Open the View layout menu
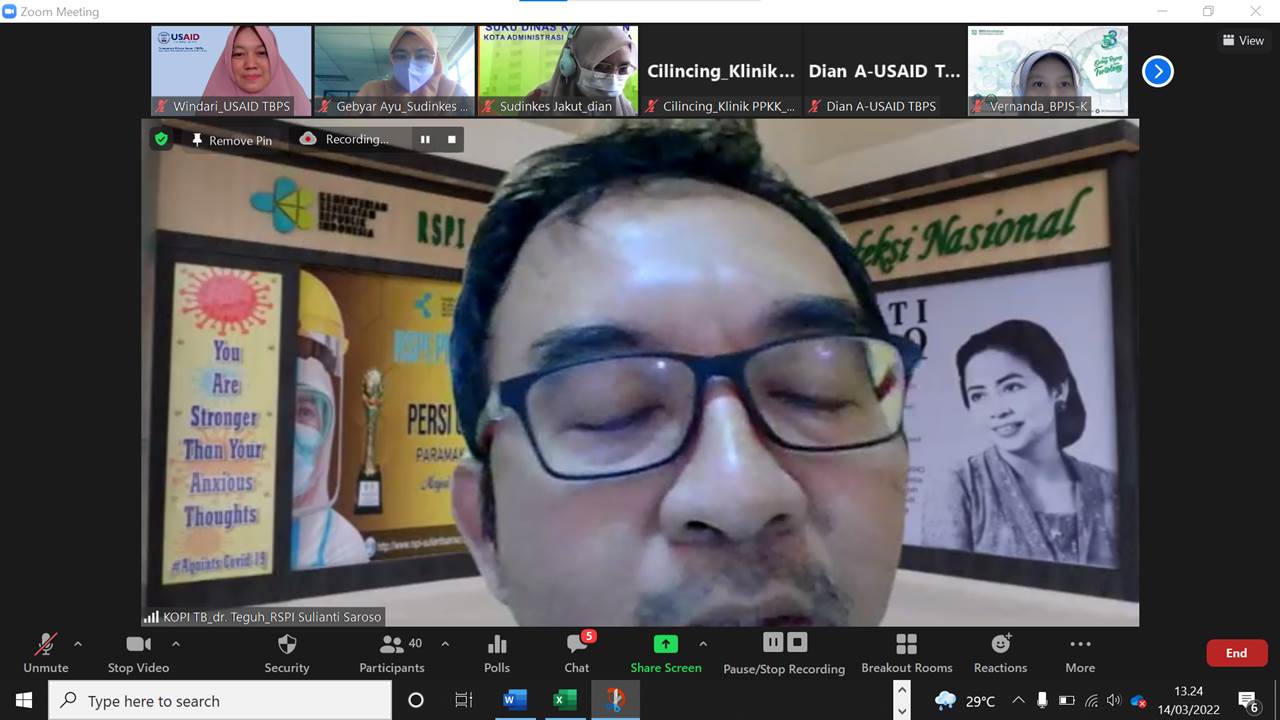Image resolution: width=1280 pixels, height=720 pixels. click(1243, 41)
